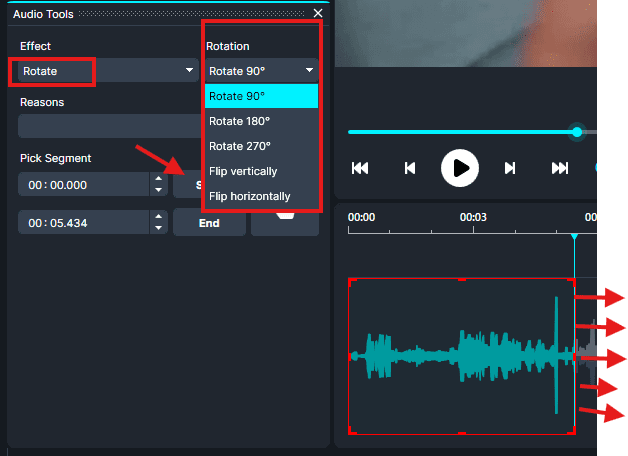
Task: Click the playback progress slider handle
Action: coord(577,132)
